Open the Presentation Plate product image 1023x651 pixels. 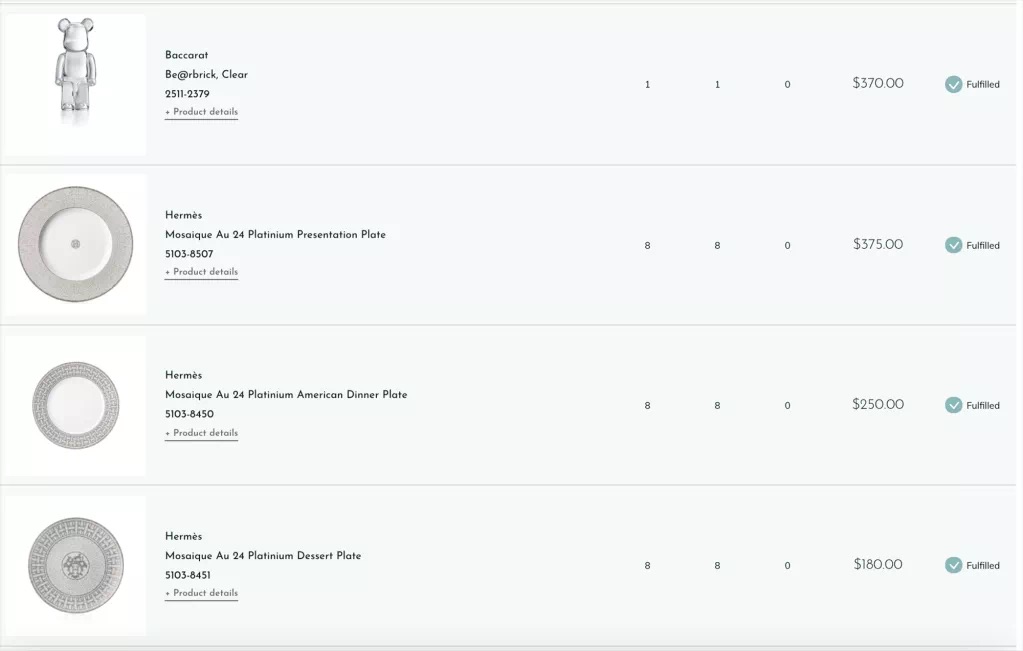coord(76,245)
